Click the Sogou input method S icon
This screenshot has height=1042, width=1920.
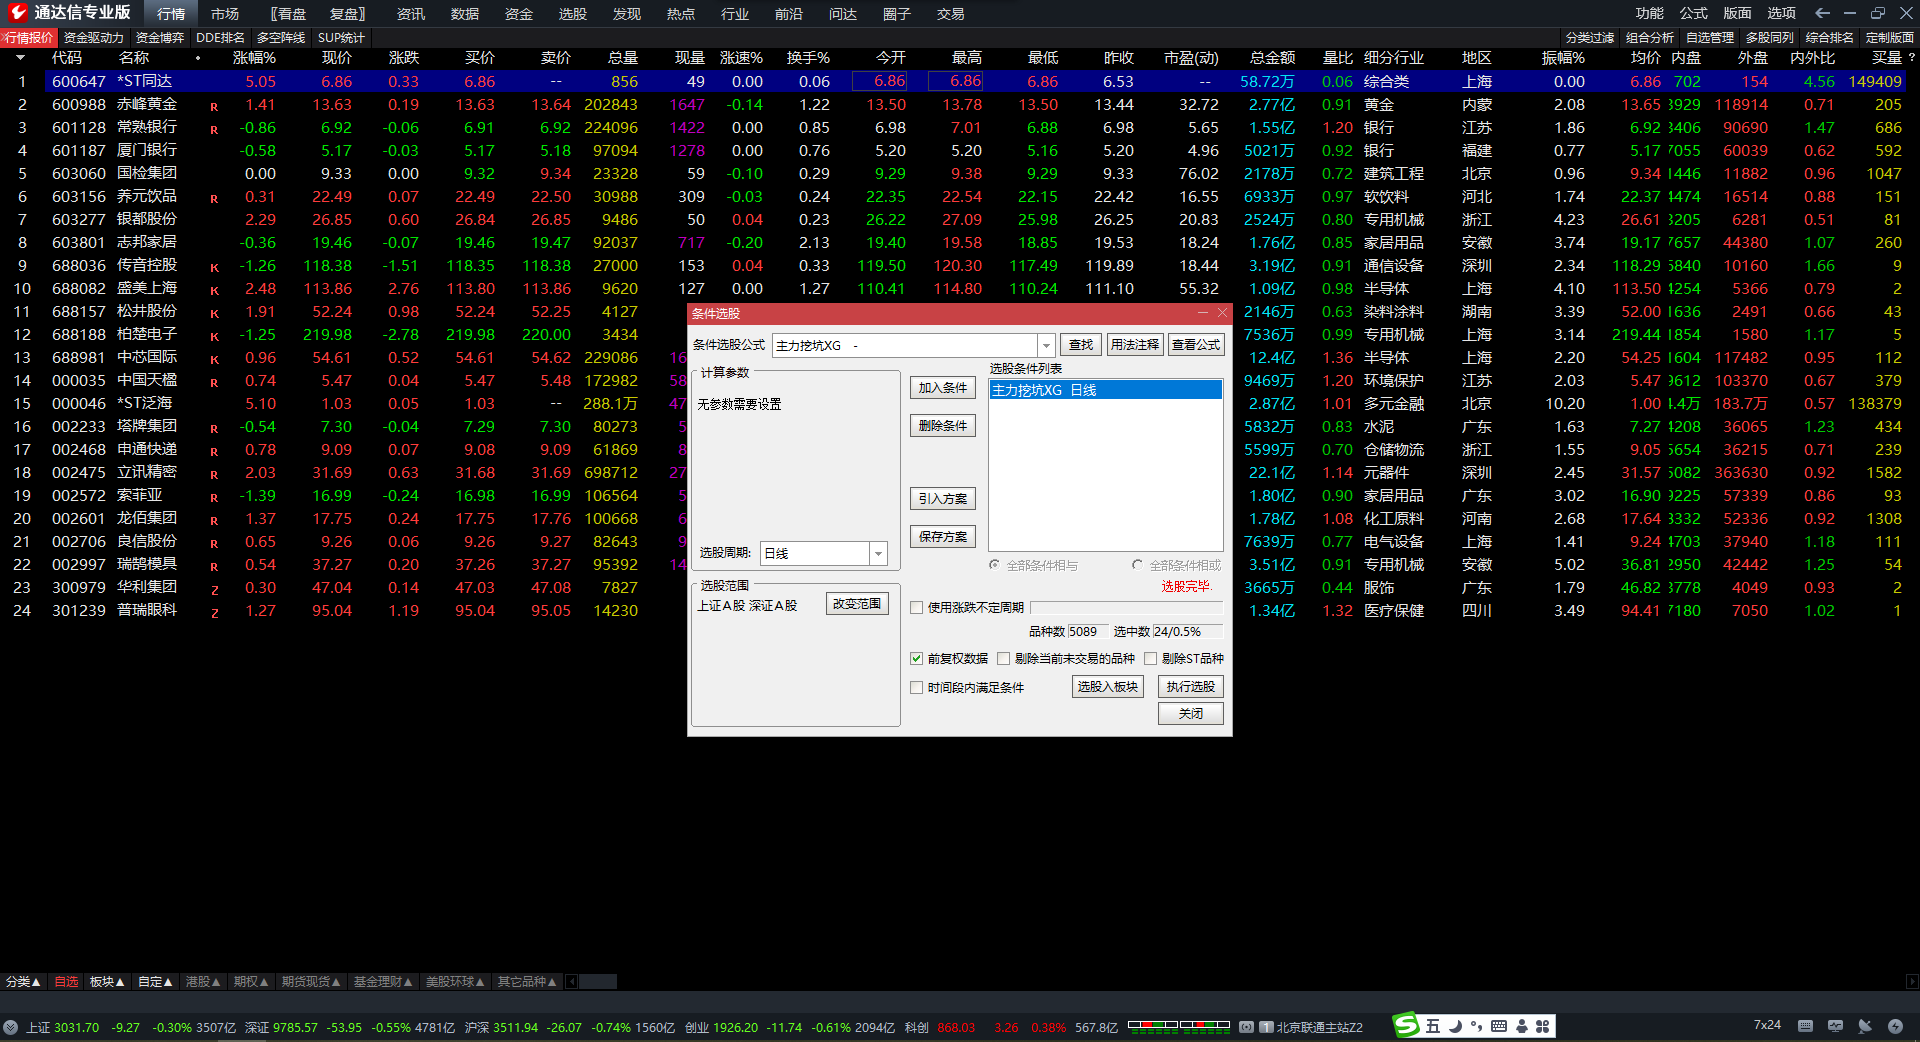coord(1407,1026)
